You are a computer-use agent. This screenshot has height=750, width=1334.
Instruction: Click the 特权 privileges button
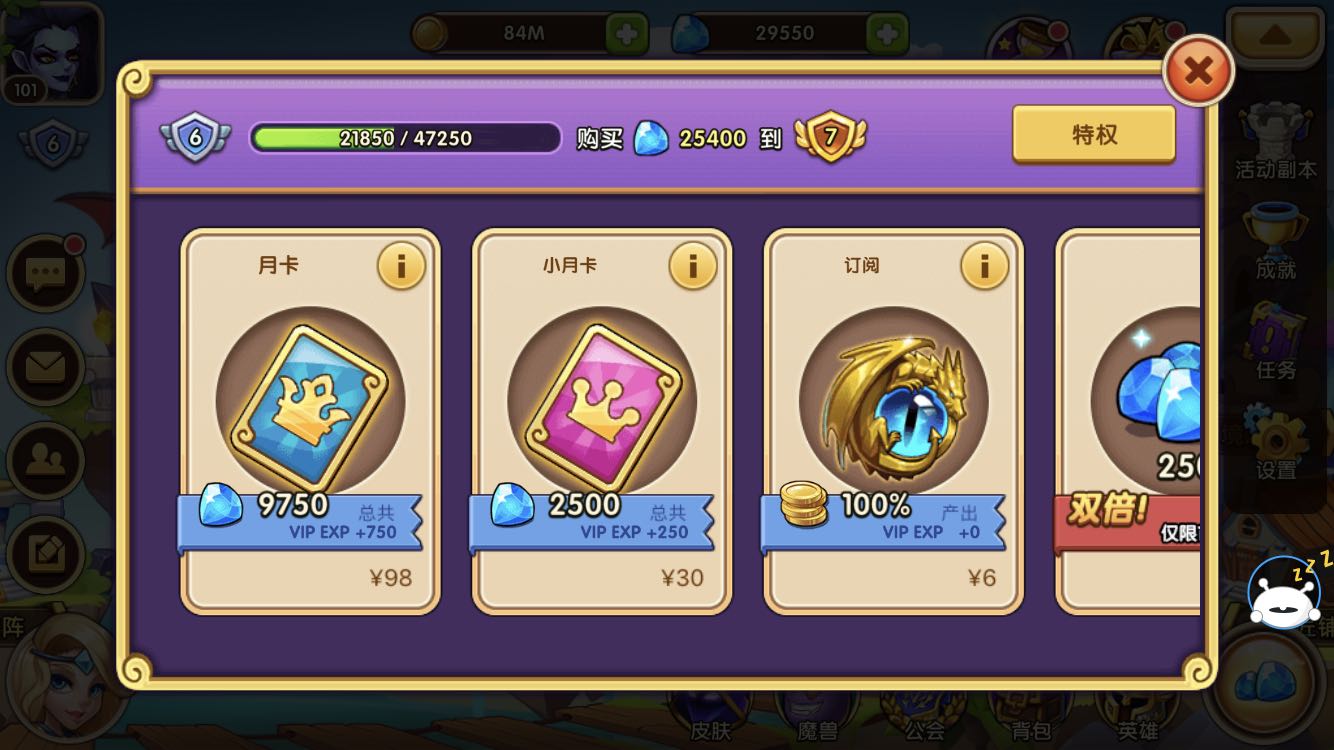(x=1094, y=134)
